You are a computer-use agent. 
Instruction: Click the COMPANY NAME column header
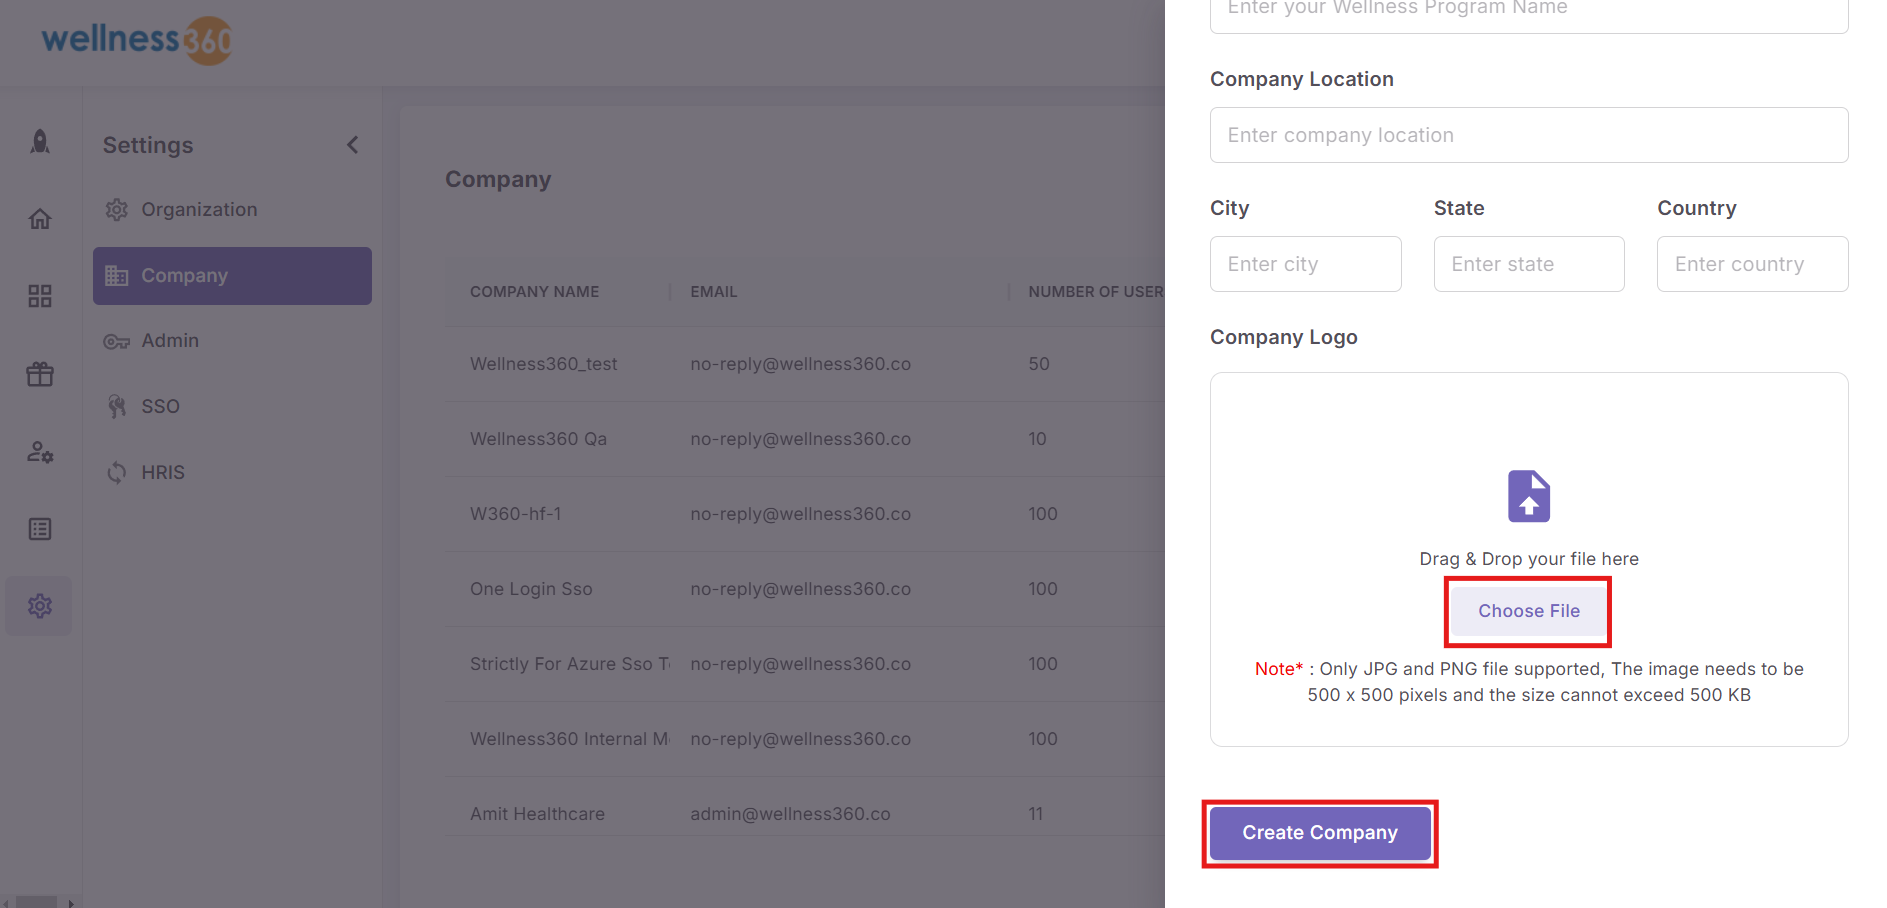[535, 292]
